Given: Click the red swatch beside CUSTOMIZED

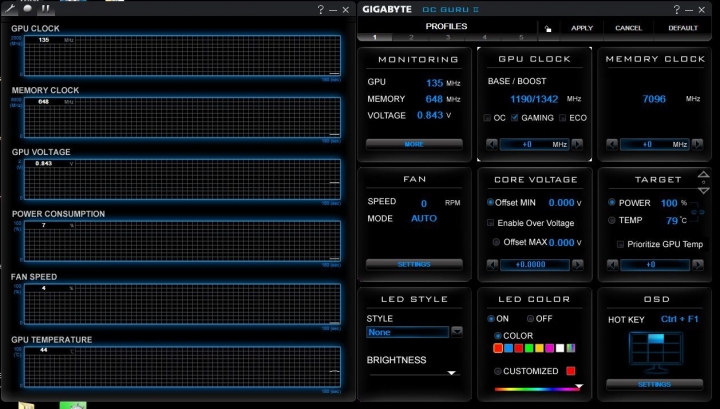Looking at the screenshot, I should tap(571, 371).
